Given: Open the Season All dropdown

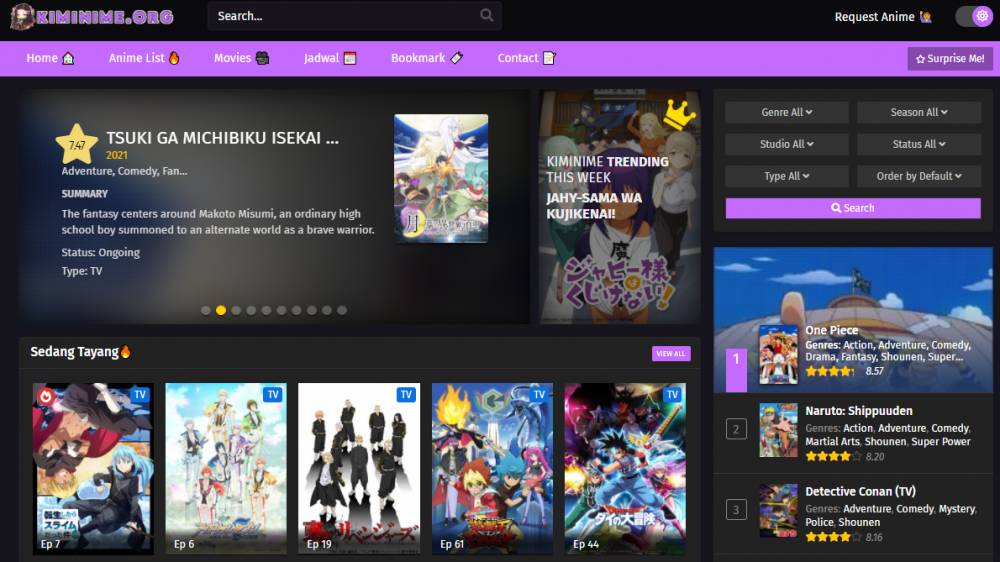Looking at the screenshot, I should 918,112.
